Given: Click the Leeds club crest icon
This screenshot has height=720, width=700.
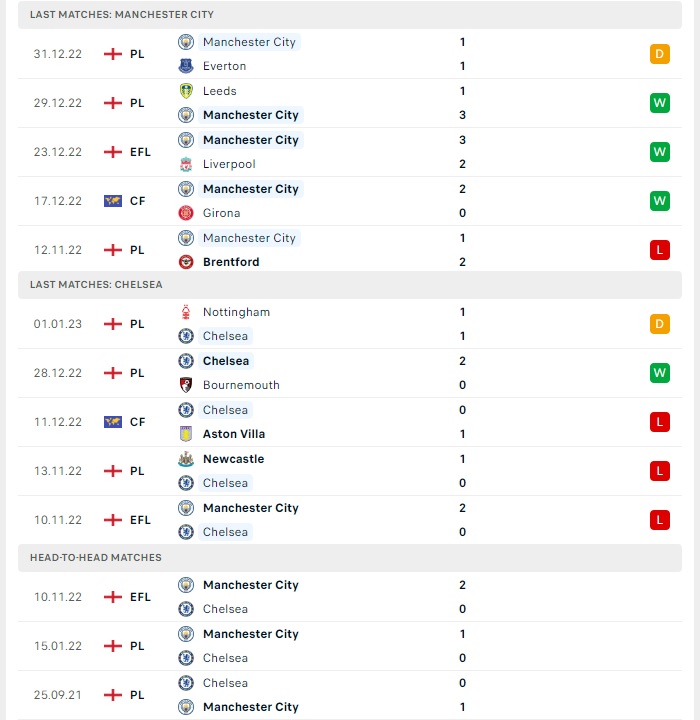Looking at the screenshot, I should point(186,91).
